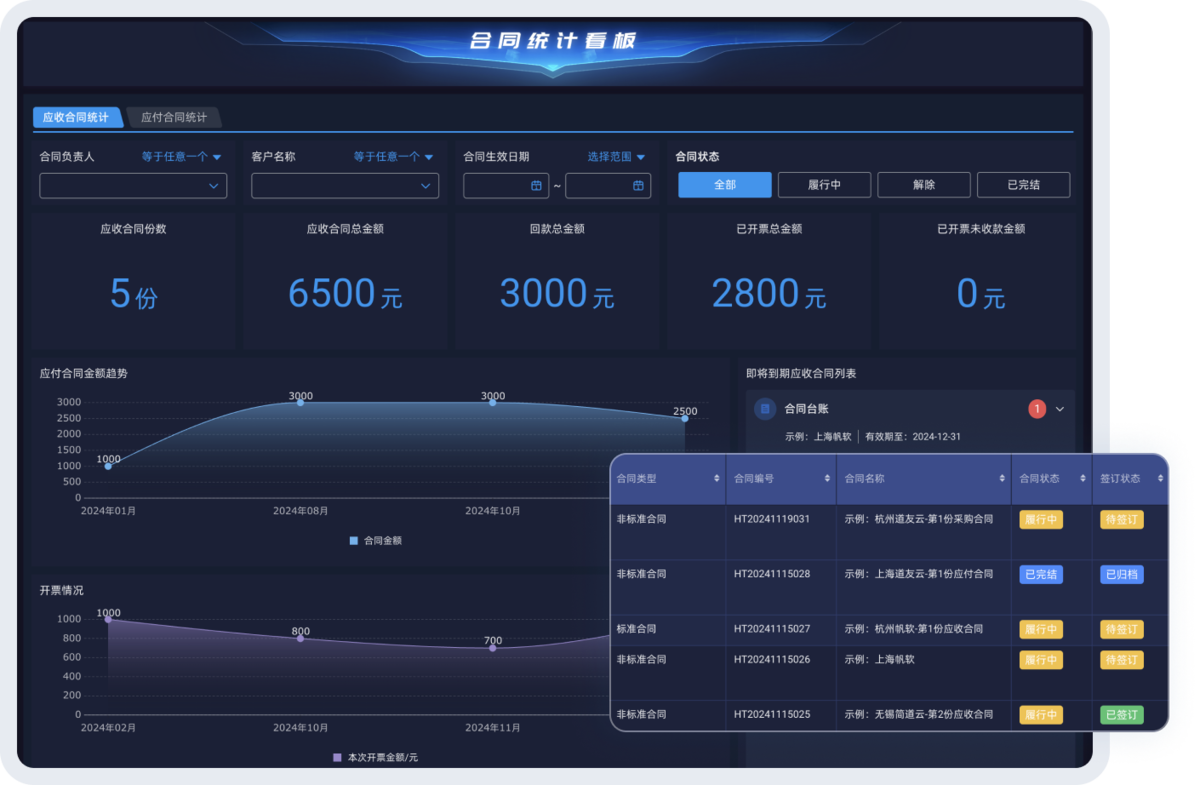This screenshot has height=785, width=1200.
Task: Click the 0元 已开票未收款金额 value
Action: [x=981, y=294]
